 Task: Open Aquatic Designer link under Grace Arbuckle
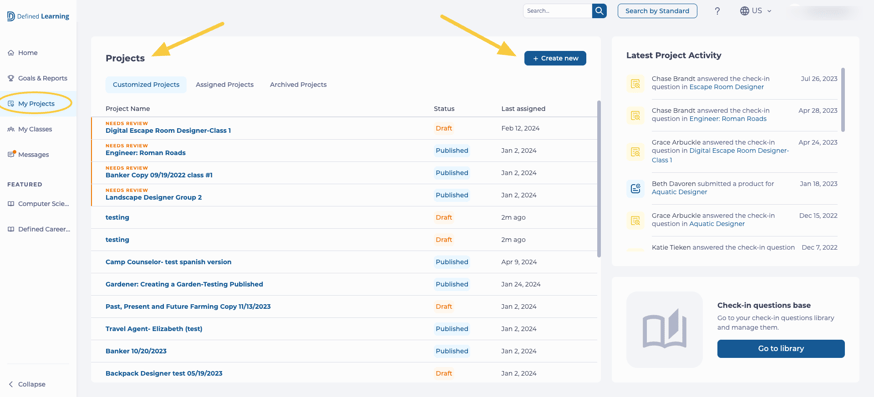(x=717, y=224)
